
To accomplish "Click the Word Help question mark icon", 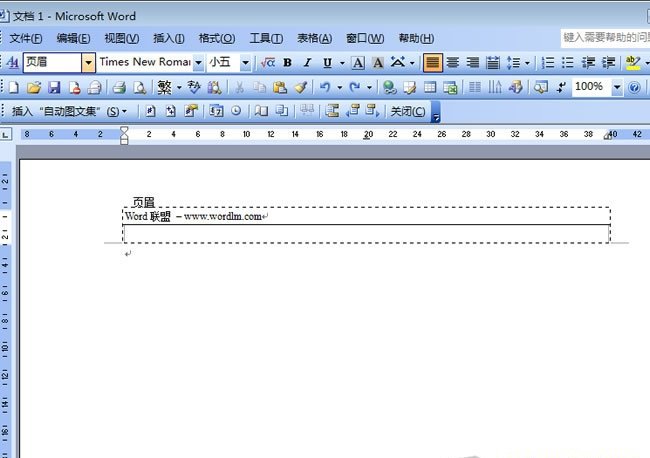I will pyautogui.click(x=634, y=87).
